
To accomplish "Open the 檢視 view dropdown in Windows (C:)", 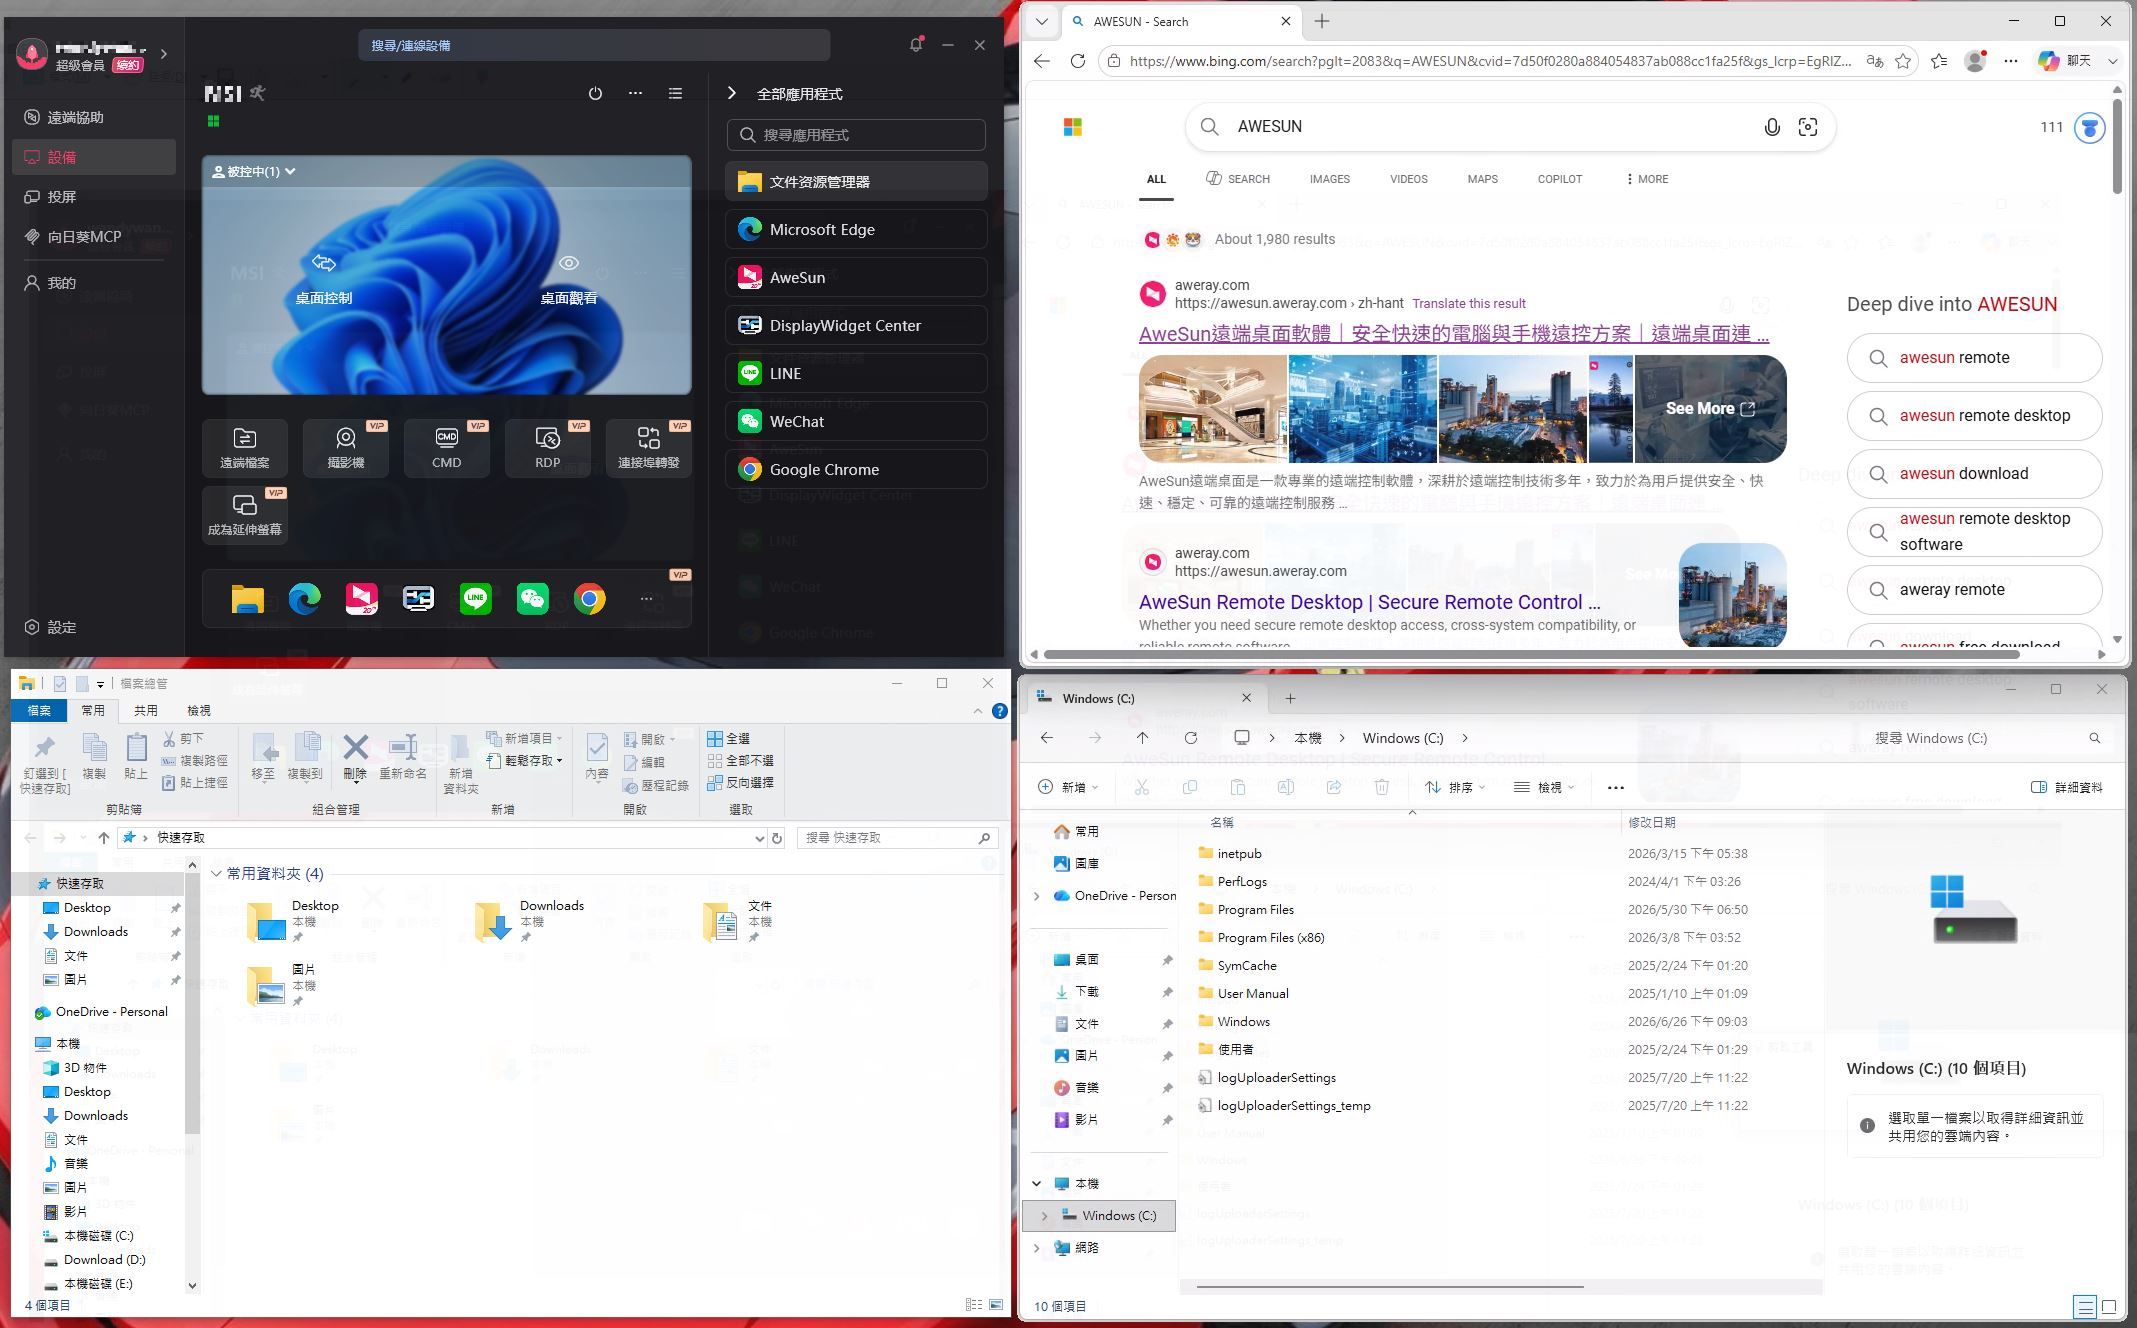I will click(x=1544, y=787).
